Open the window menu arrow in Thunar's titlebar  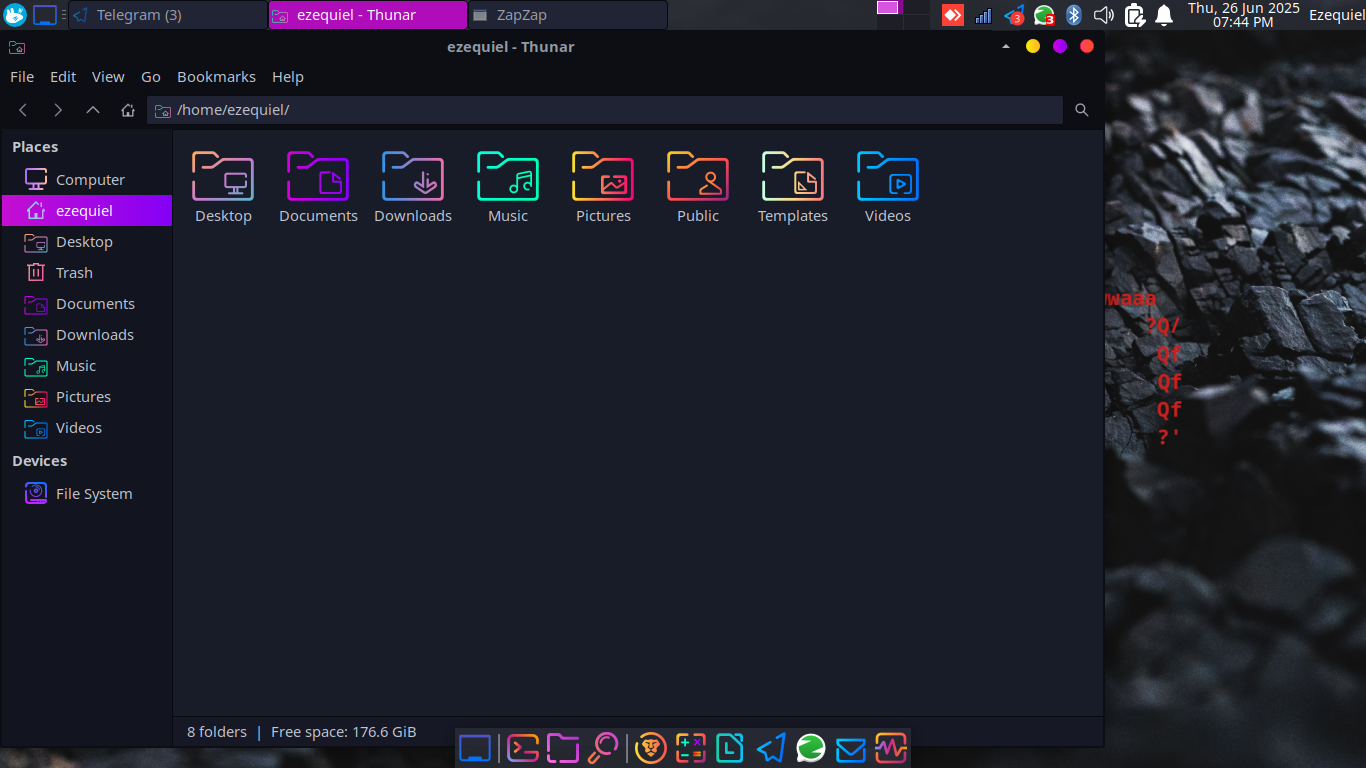(1006, 47)
